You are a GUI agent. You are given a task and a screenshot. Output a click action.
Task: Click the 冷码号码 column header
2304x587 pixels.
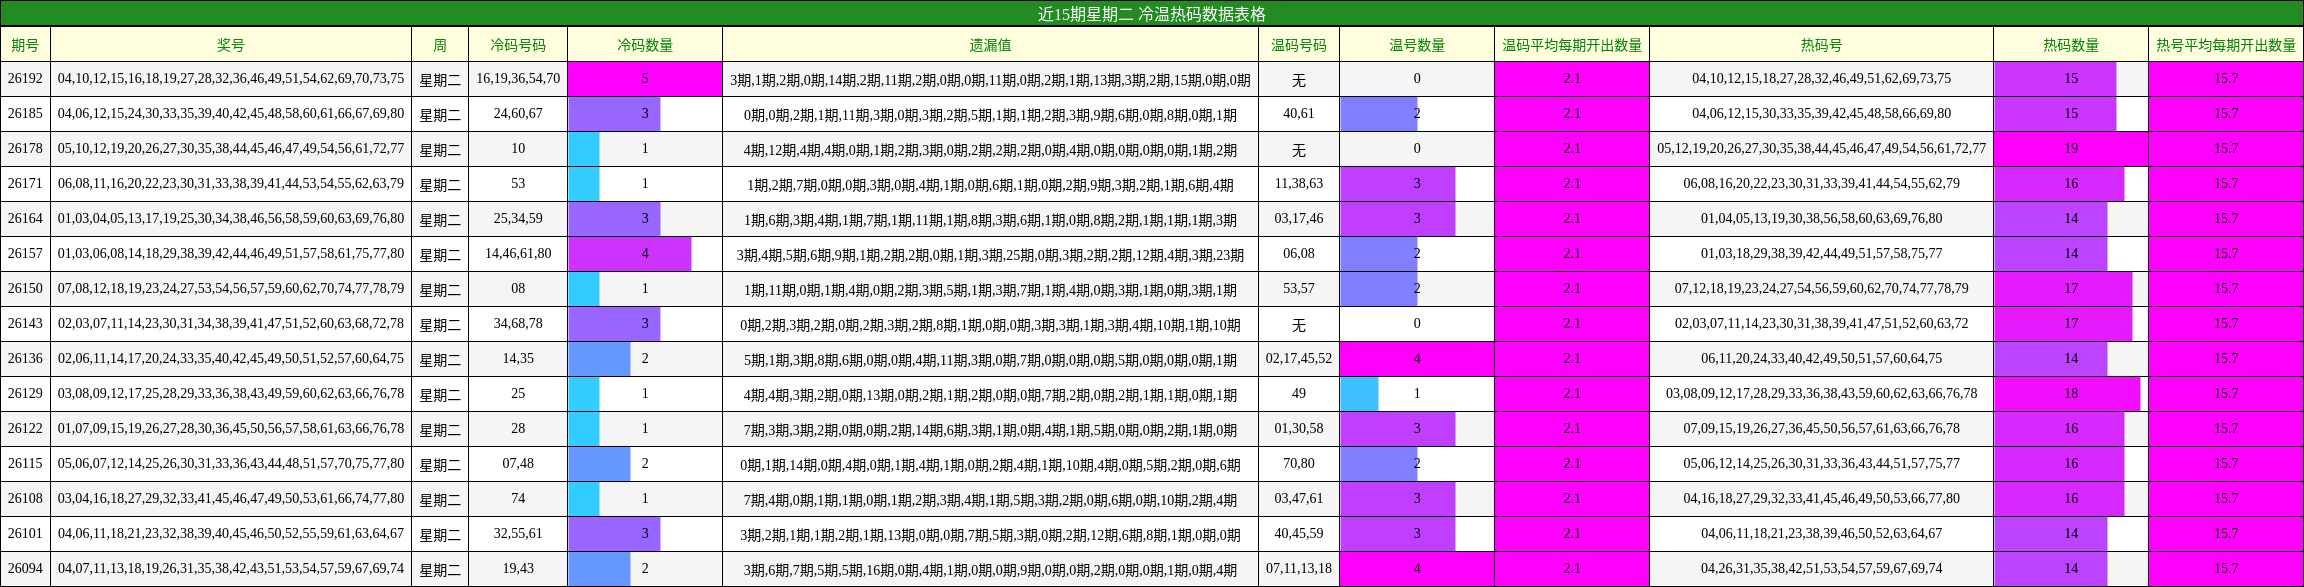(518, 45)
